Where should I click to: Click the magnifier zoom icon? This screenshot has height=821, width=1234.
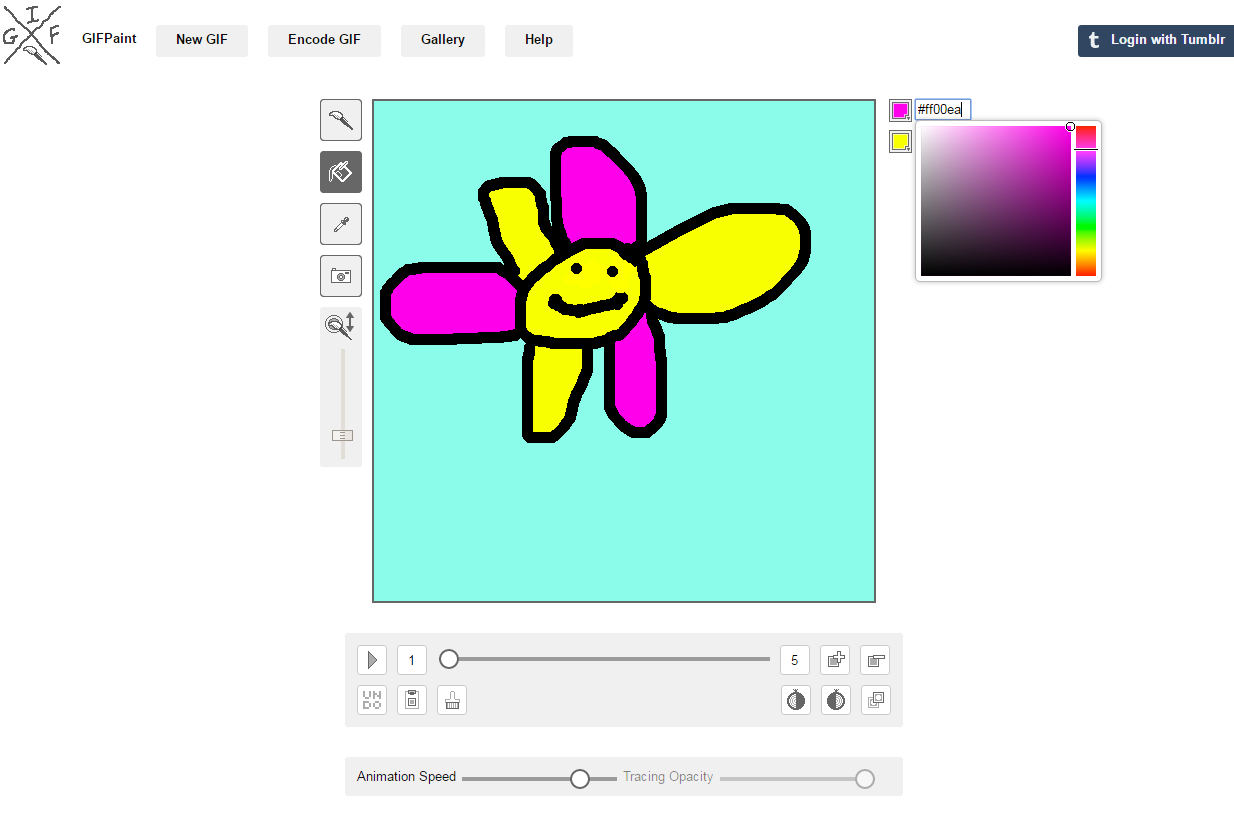pos(340,326)
